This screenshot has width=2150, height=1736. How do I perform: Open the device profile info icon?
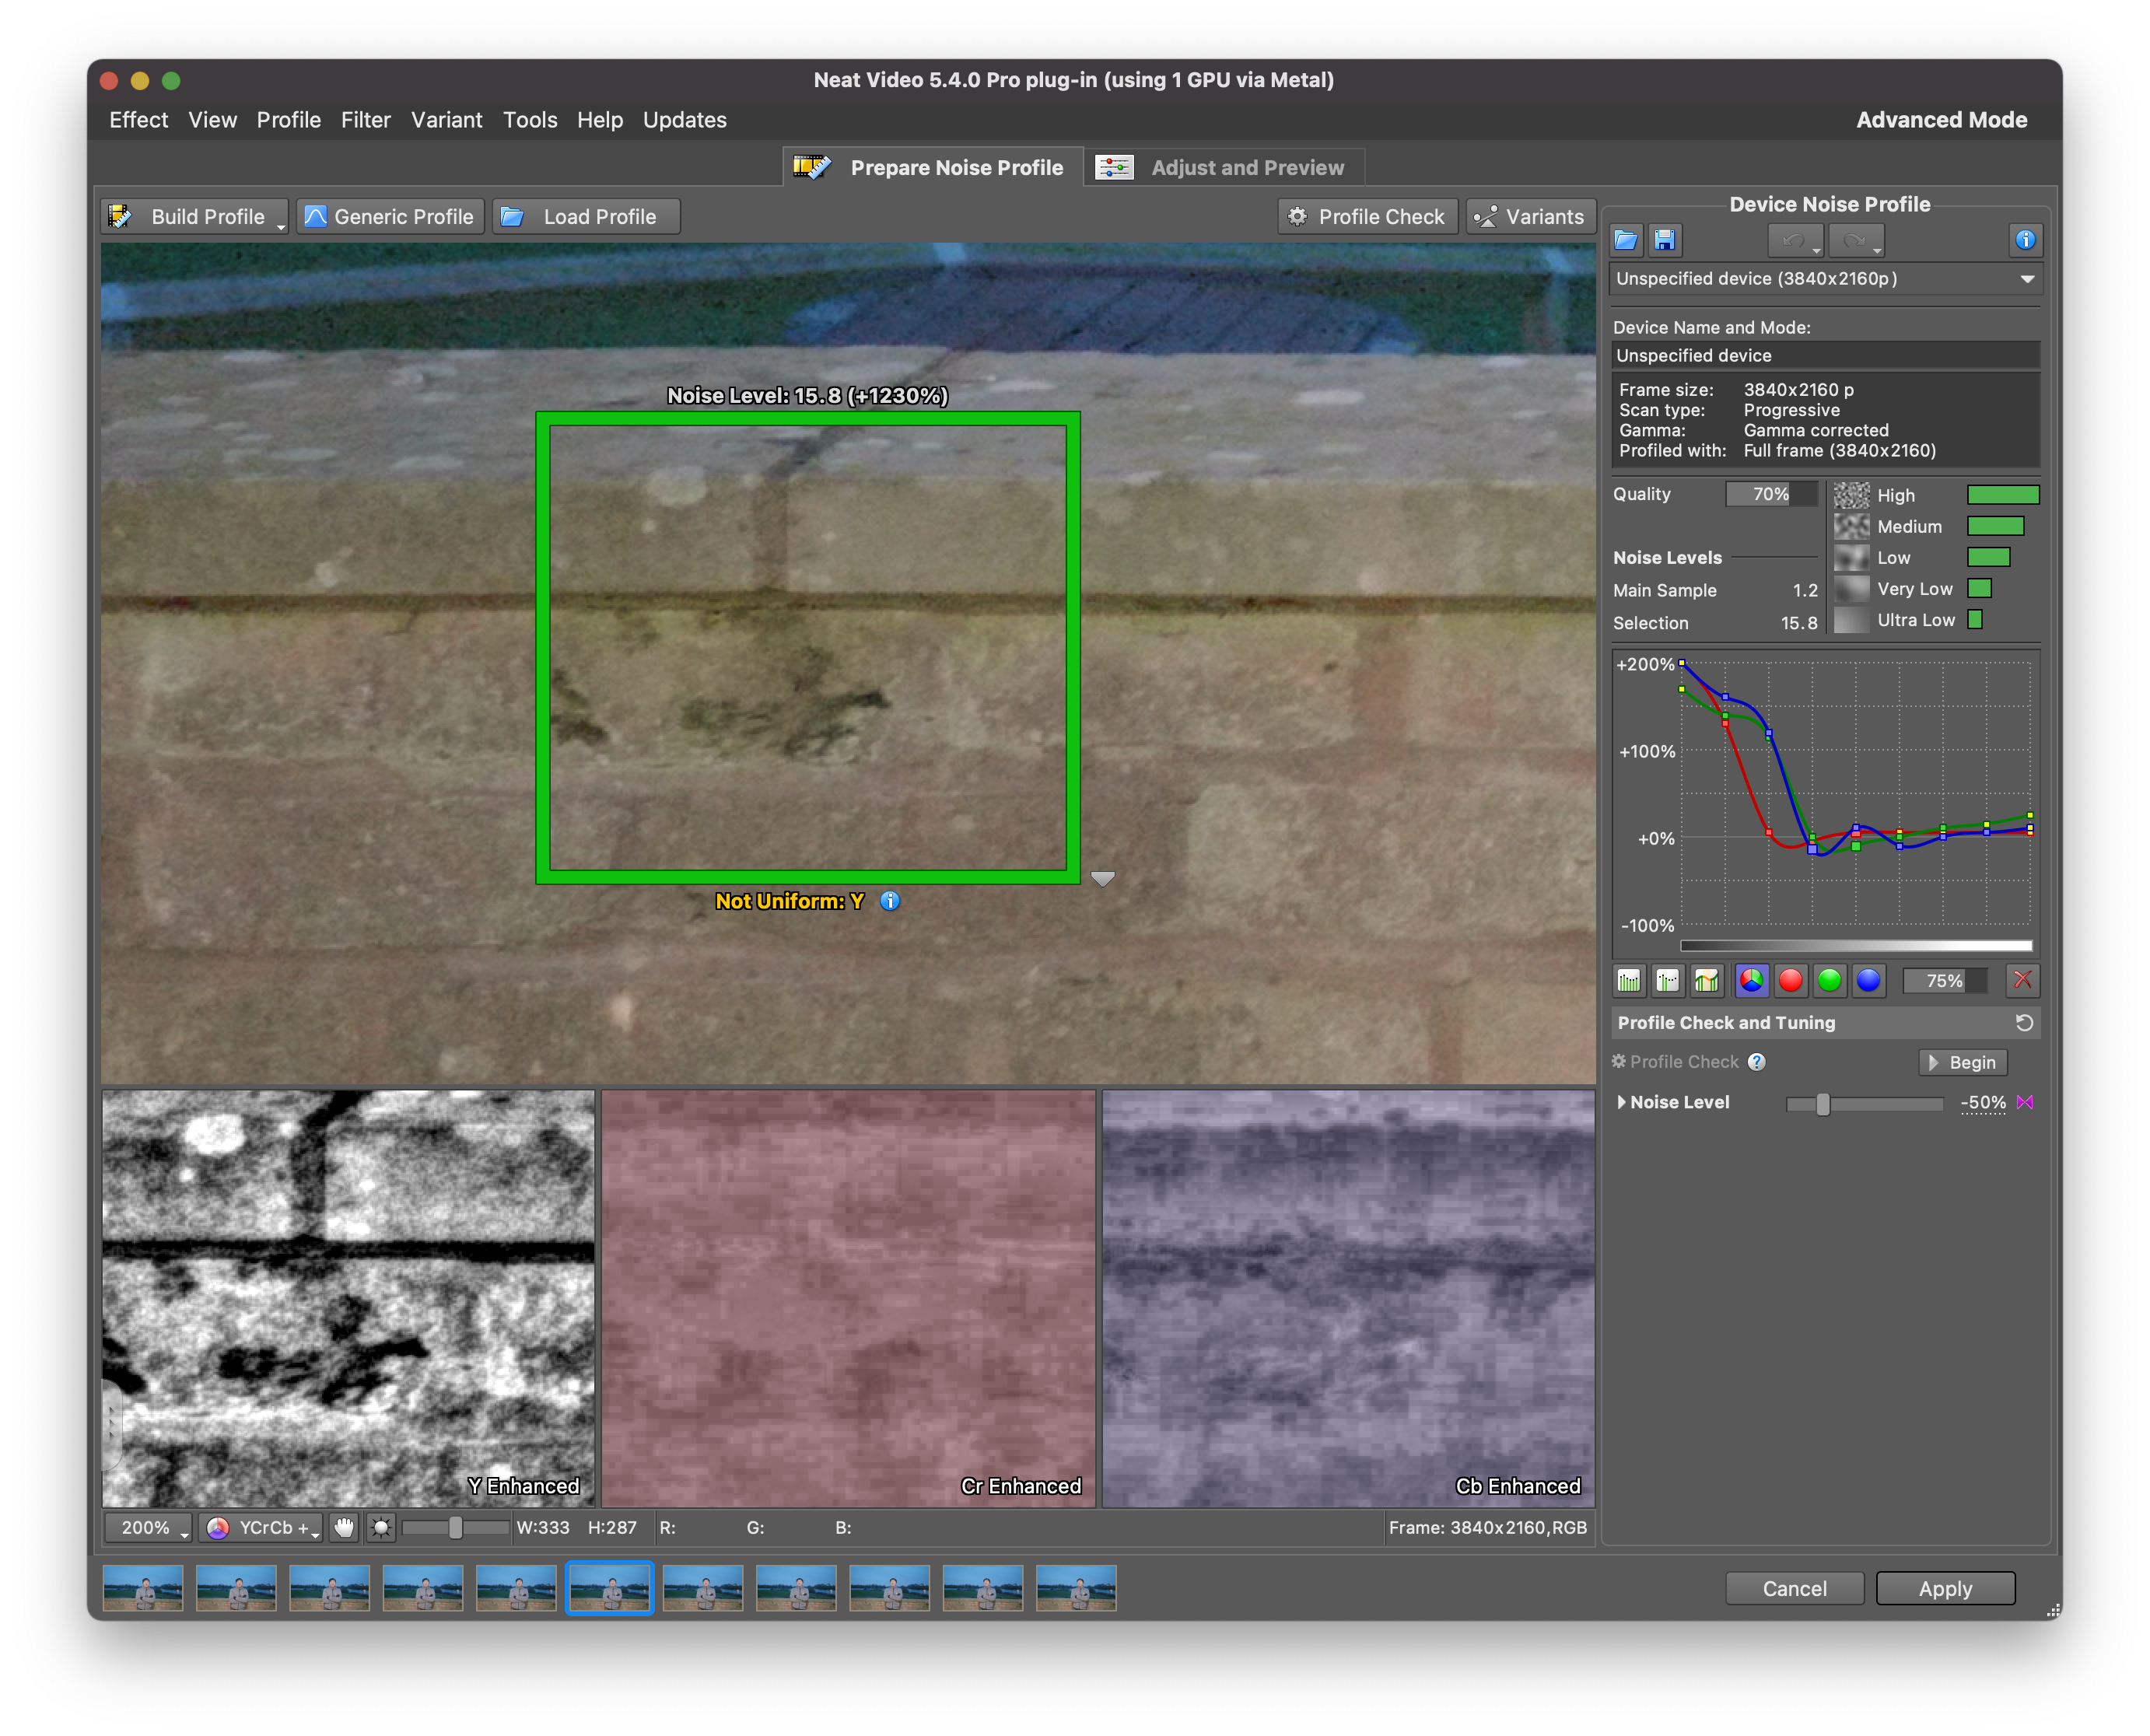(x=2025, y=240)
